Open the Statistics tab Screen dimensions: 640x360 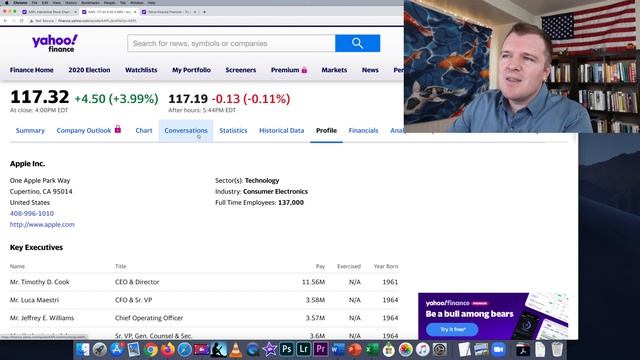click(233, 131)
